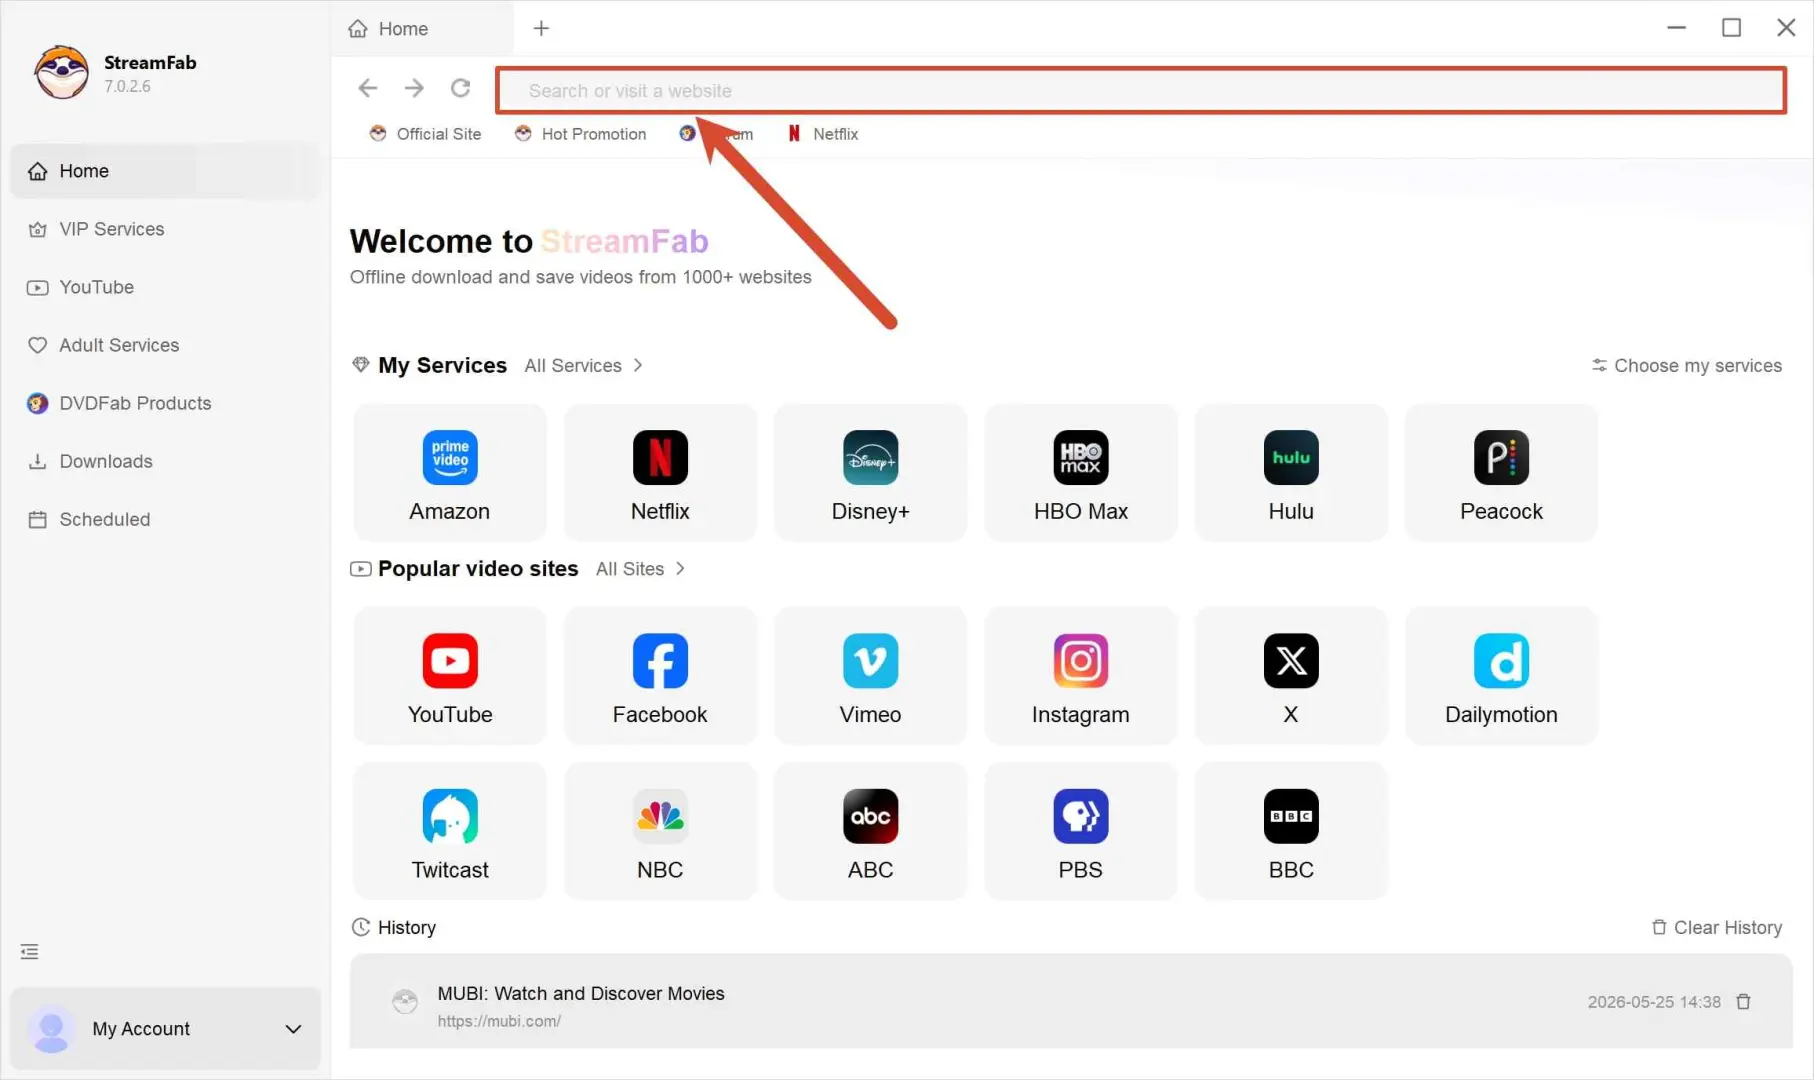The image size is (1814, 1080).
Task: Minimize the StreamFab window
Action: pos(1677,28)
